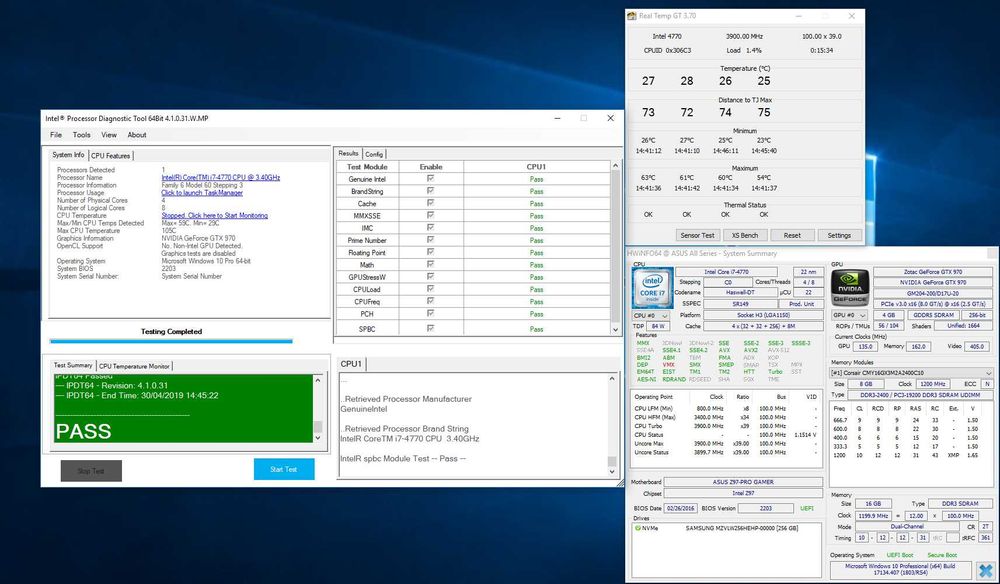
Task: Click the ASUS Z97-PRO GAMER motherboard field
Action: (743, 482)
